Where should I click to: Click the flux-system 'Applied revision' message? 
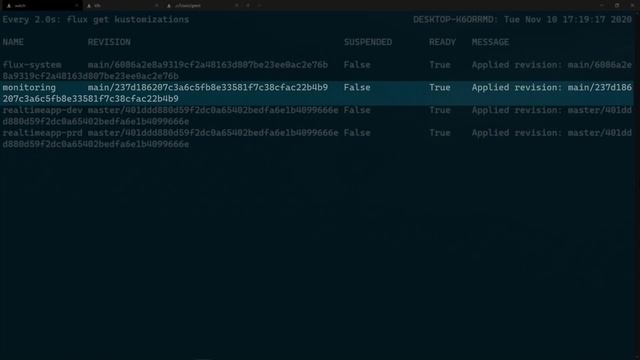(x=552, y=65)
